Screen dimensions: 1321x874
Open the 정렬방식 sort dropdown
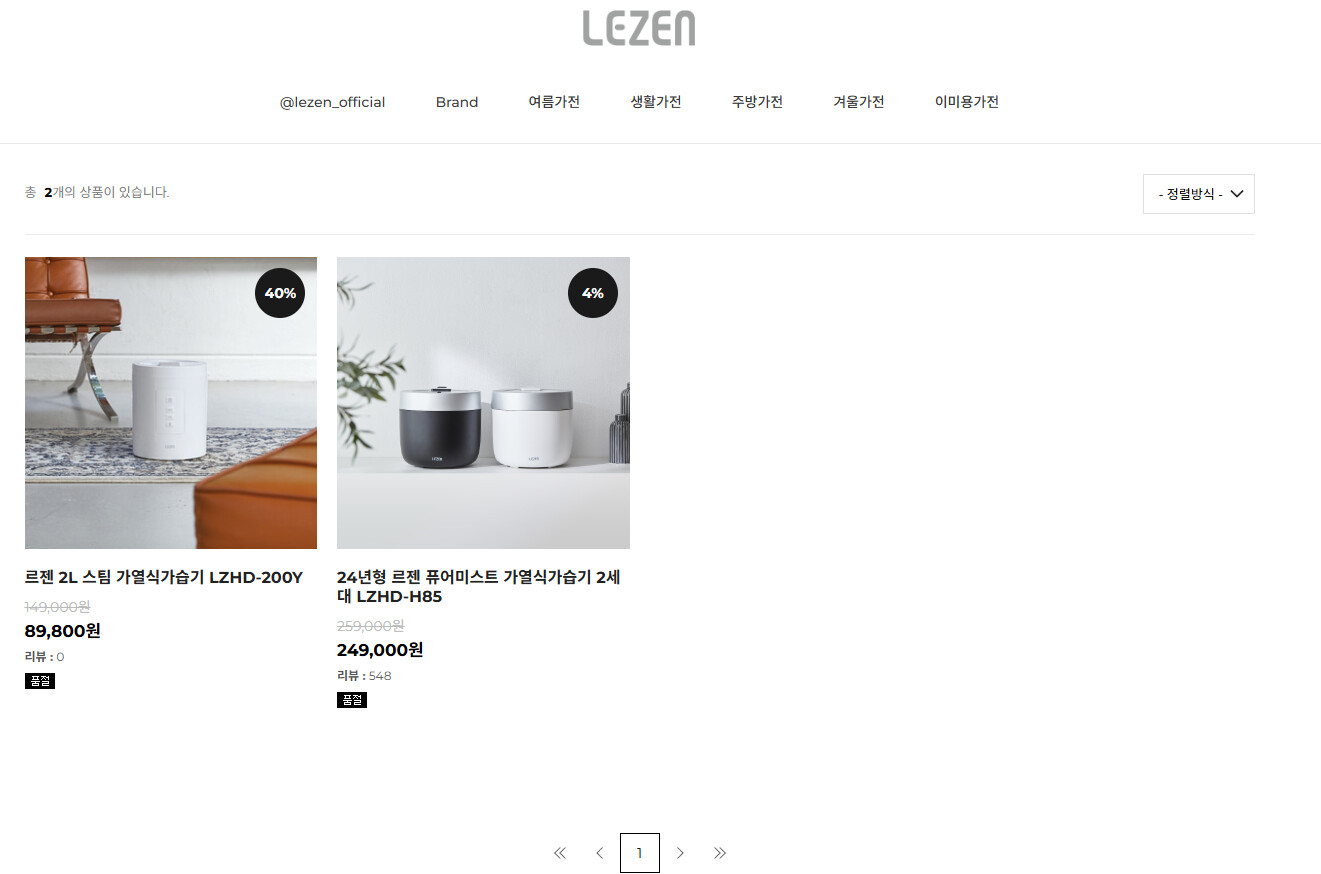coord(1198,194)
